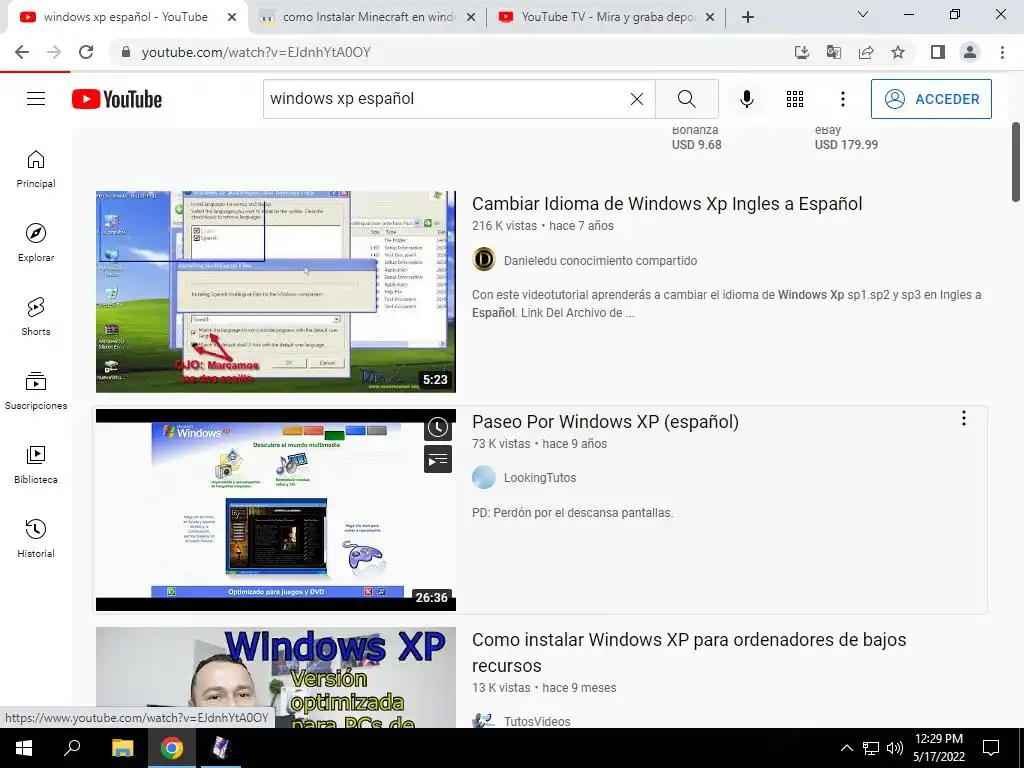Image resolution: width=1024 pixels, height=768 pixels.
Task: Close the YouTube TV tab
Action: click(x=710, y=18)
